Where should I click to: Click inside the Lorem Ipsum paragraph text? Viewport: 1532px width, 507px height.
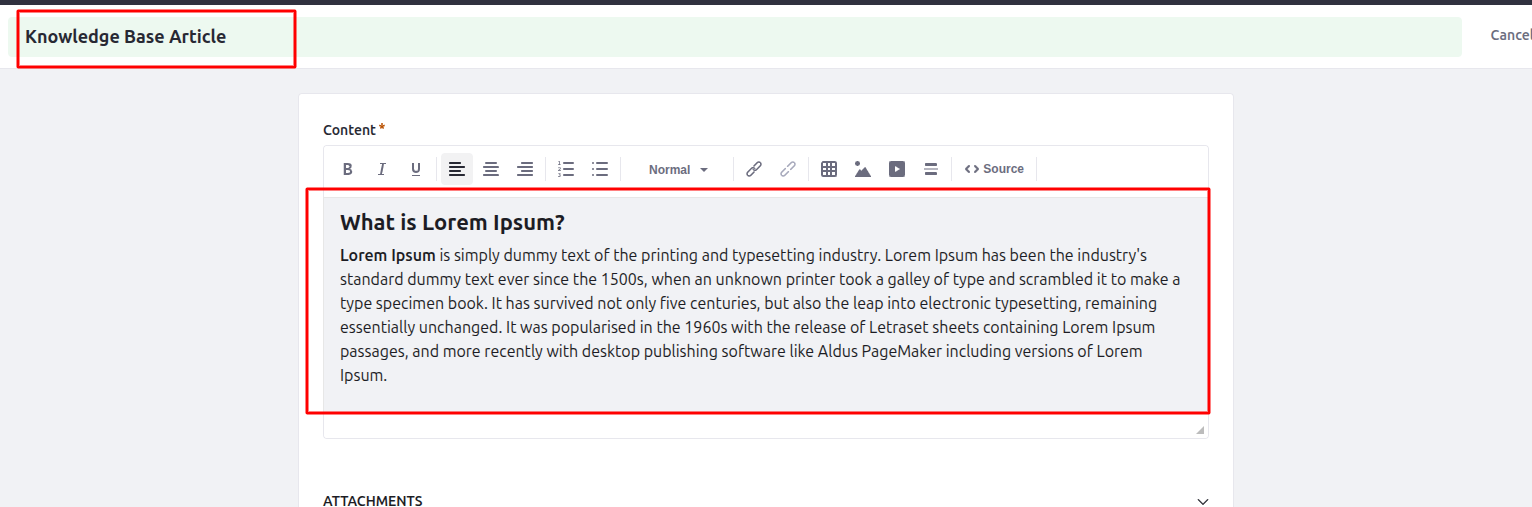click(x=760, y=315)
